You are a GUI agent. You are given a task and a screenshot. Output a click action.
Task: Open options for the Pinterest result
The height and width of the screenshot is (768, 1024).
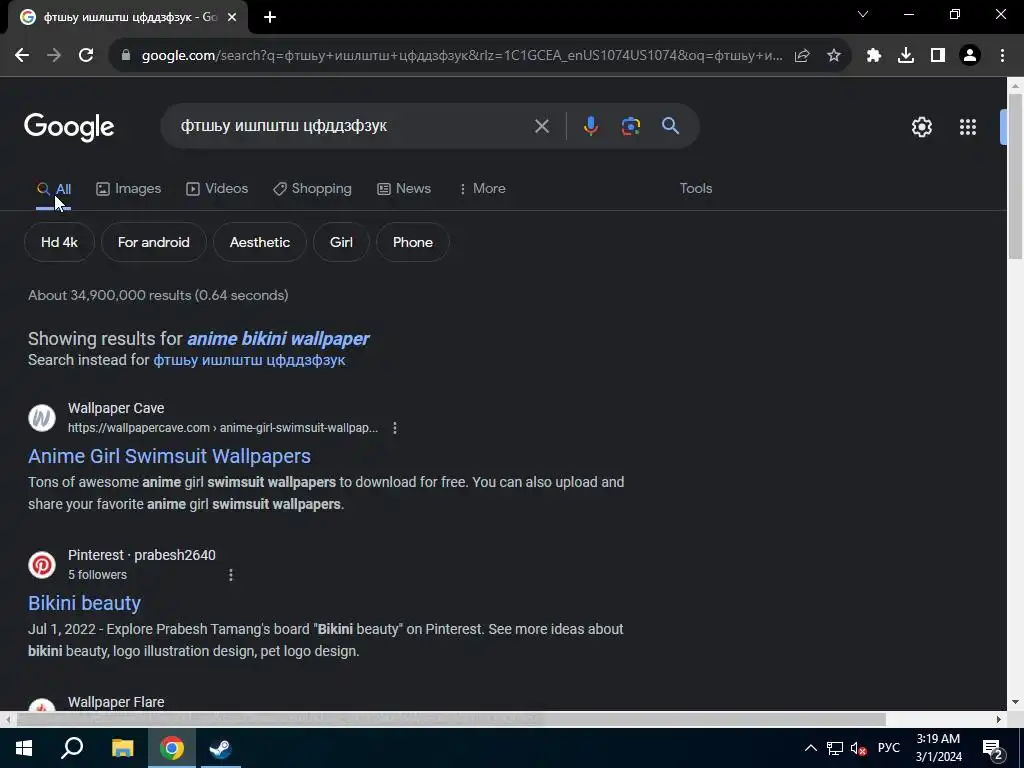point(231,575)
